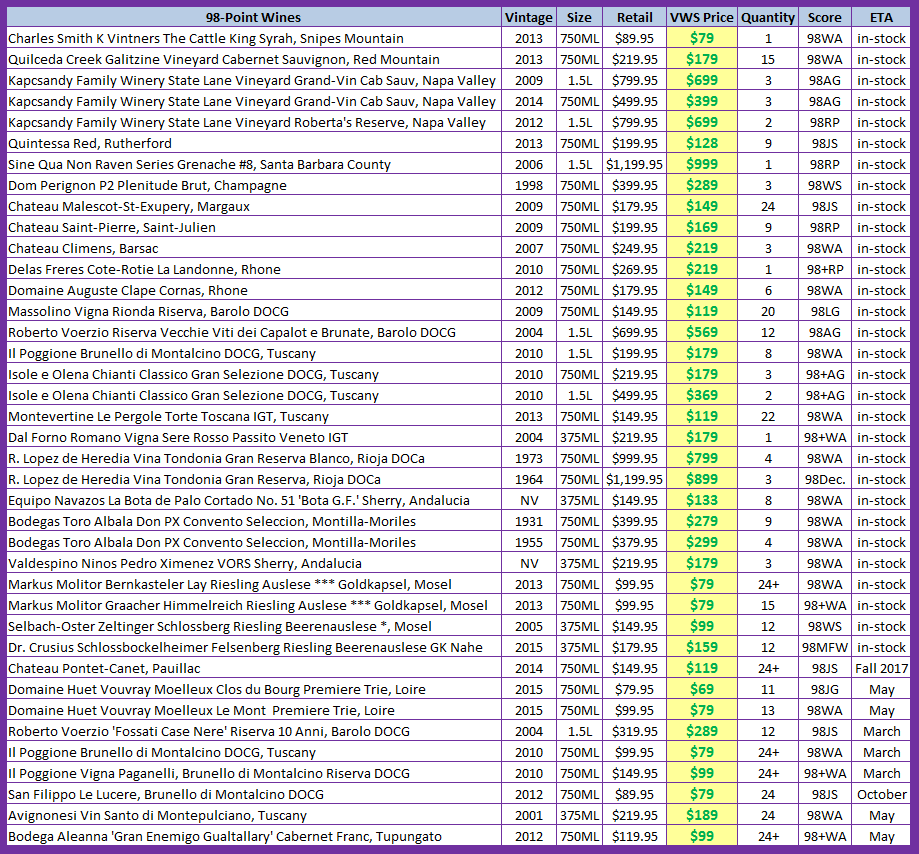919x854 pixels.
Task: Select 'Valdespino Ninos Pedro Ximenez VORS Sherry'
Action: click(185, 564)
